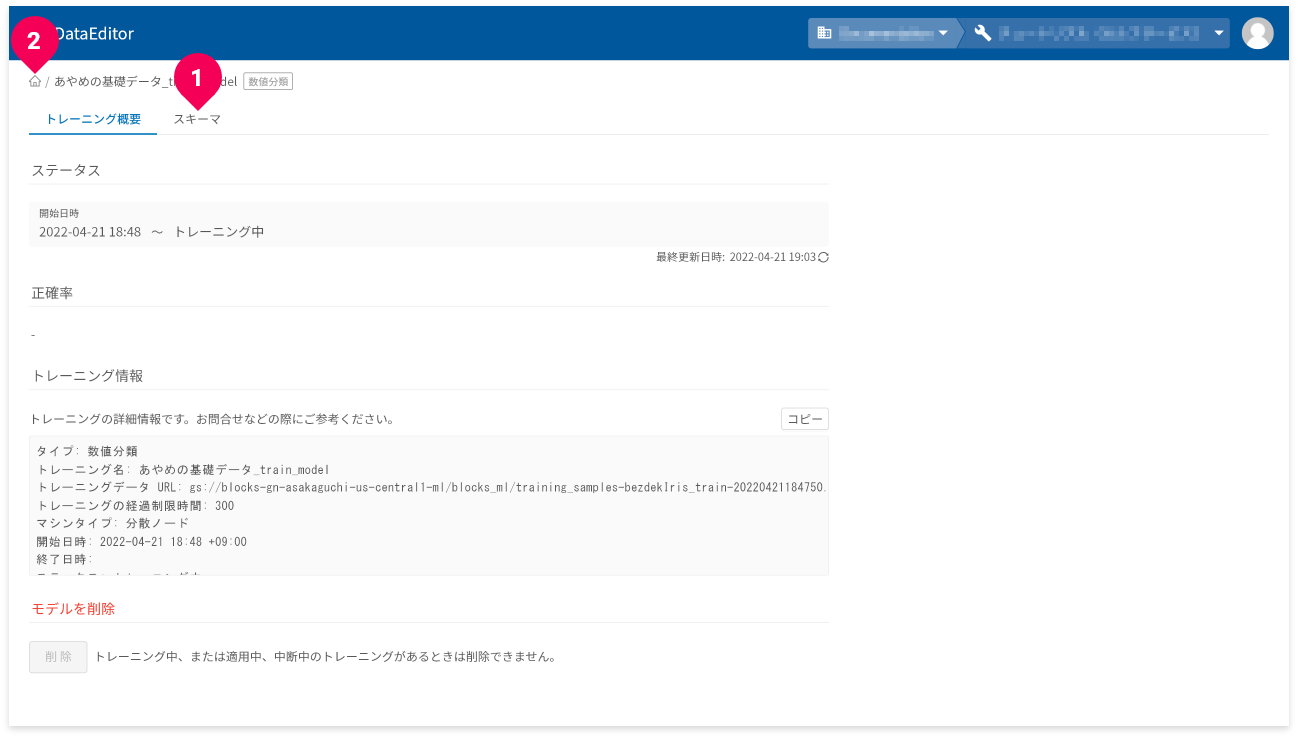Click the wrench project icon
Viewport: 1298px width, 738px height.
(x=982, y=33)
